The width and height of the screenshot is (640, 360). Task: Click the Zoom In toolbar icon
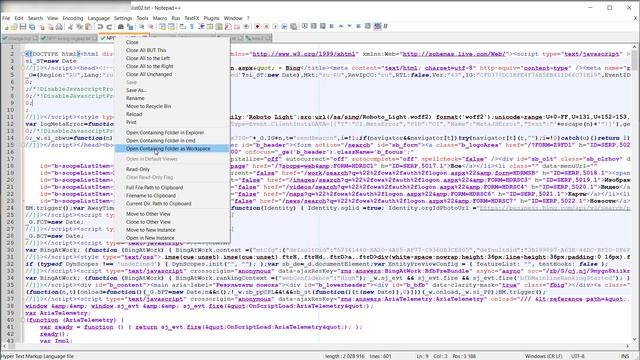click(x=141, y=27)
